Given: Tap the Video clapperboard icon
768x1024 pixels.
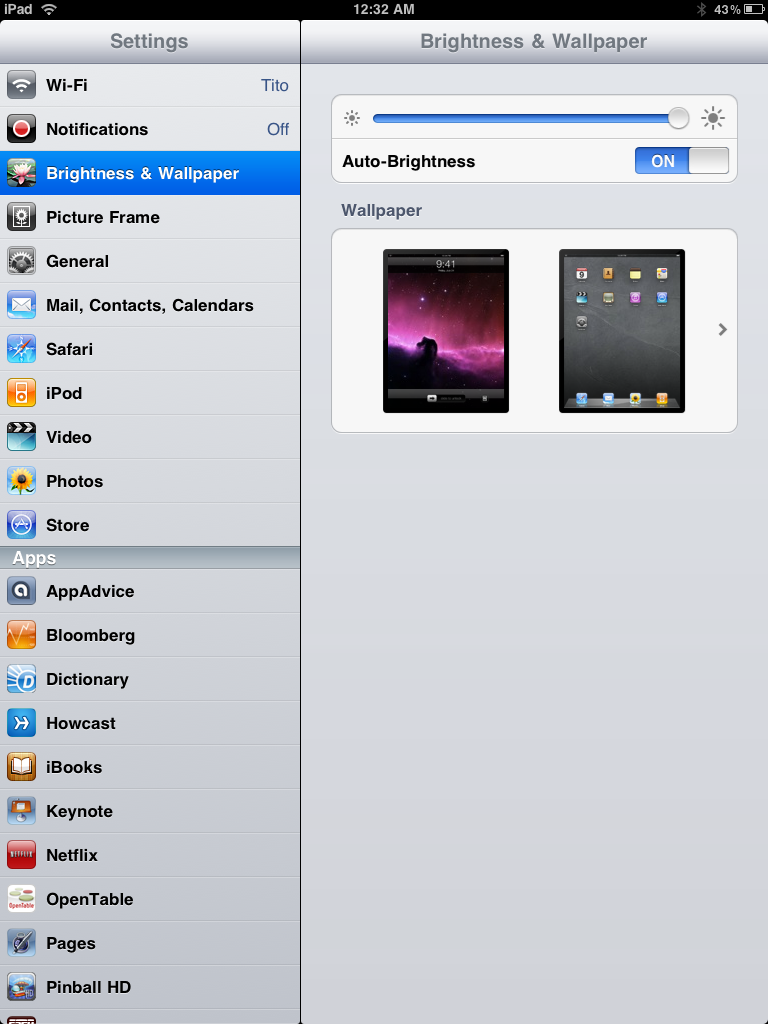Looking at the screenshot, I should (22, 437).
